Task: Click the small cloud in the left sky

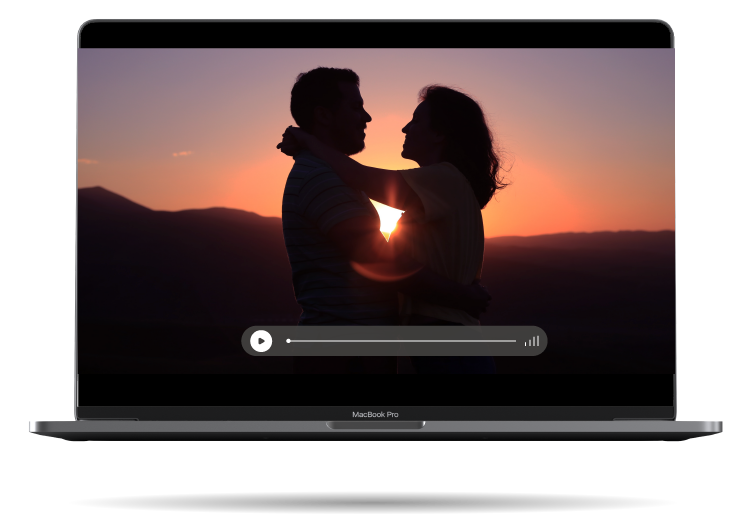Action: [x=182, y=154]
